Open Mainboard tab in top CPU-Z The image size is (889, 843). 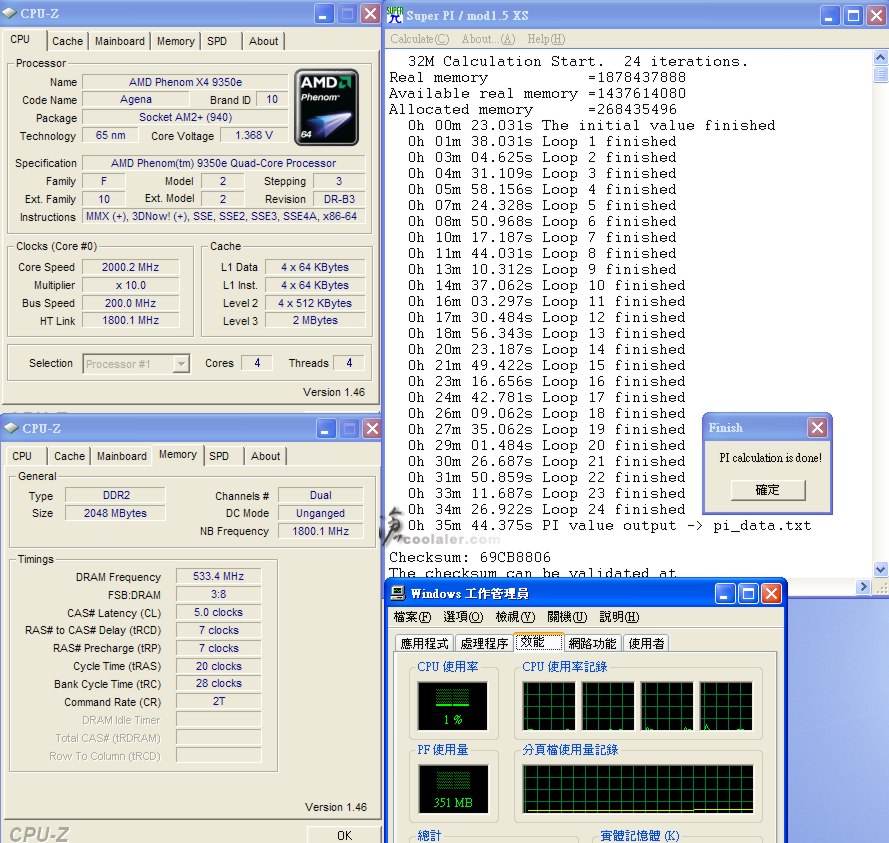point(120,41)
